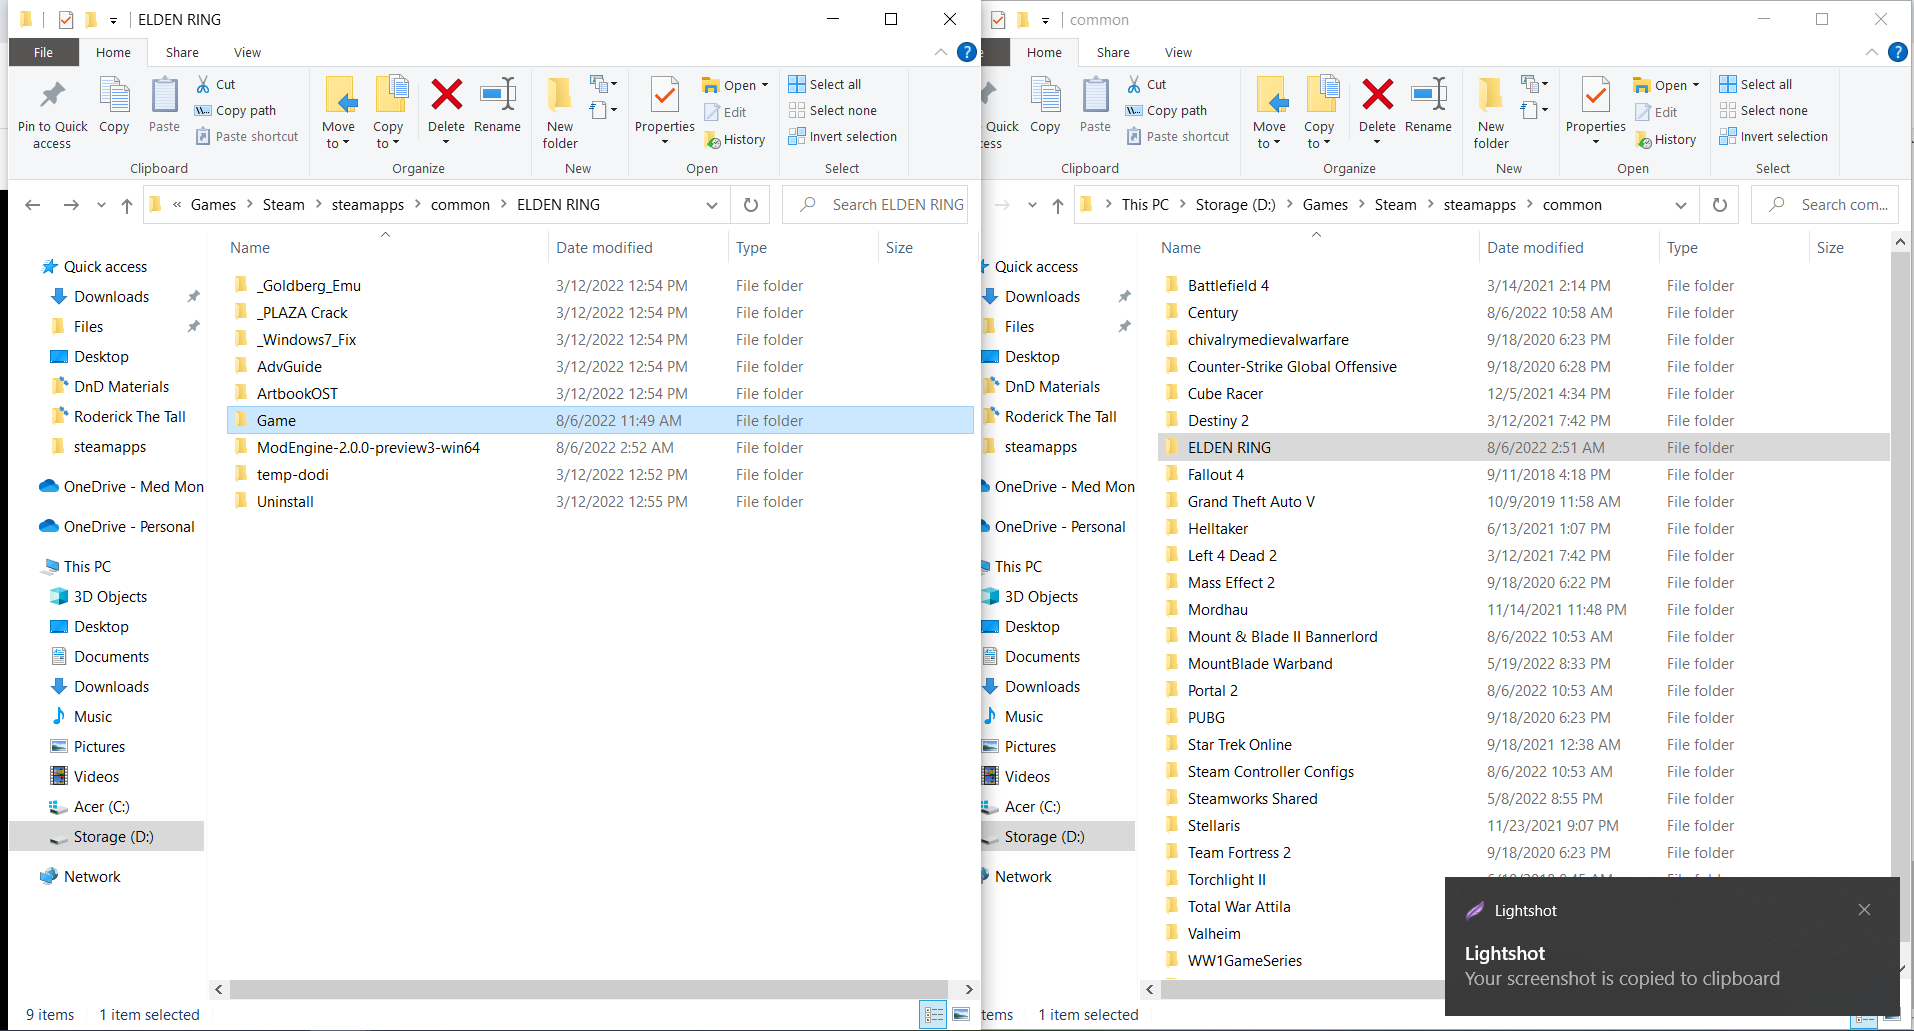
Task: Click Copy path in common window
Action: click(x=1167, y=110)
